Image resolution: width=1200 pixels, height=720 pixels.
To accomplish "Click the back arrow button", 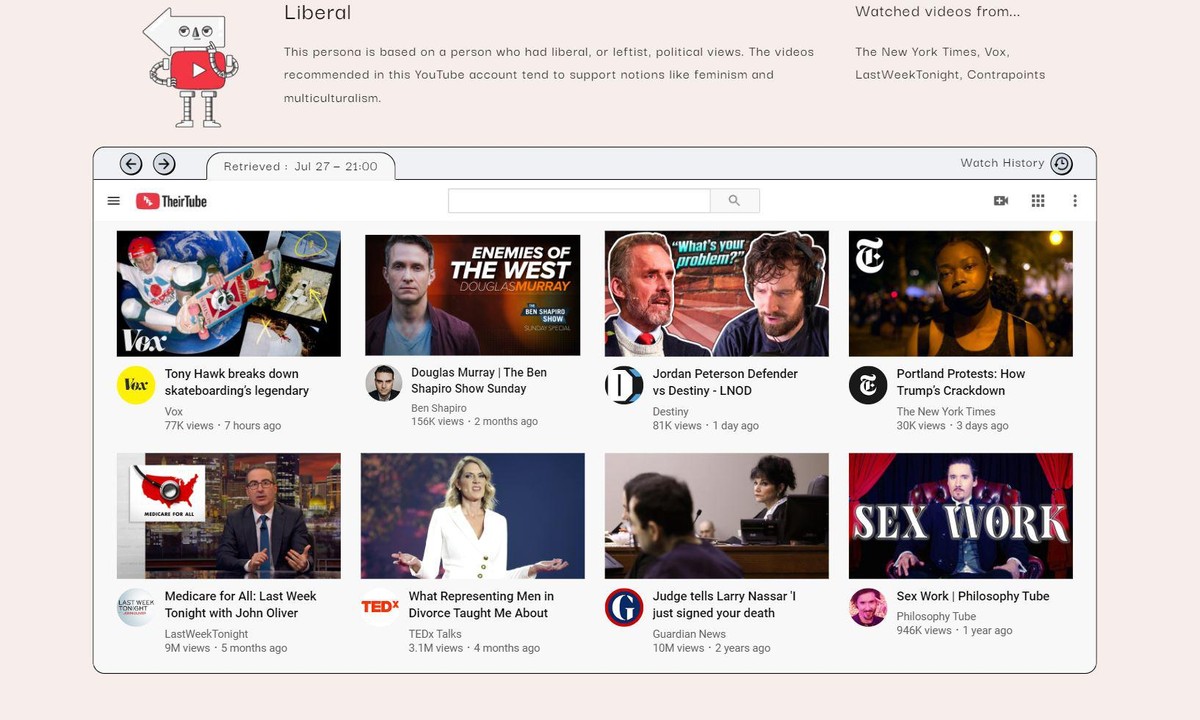I will tap(131, 164).
